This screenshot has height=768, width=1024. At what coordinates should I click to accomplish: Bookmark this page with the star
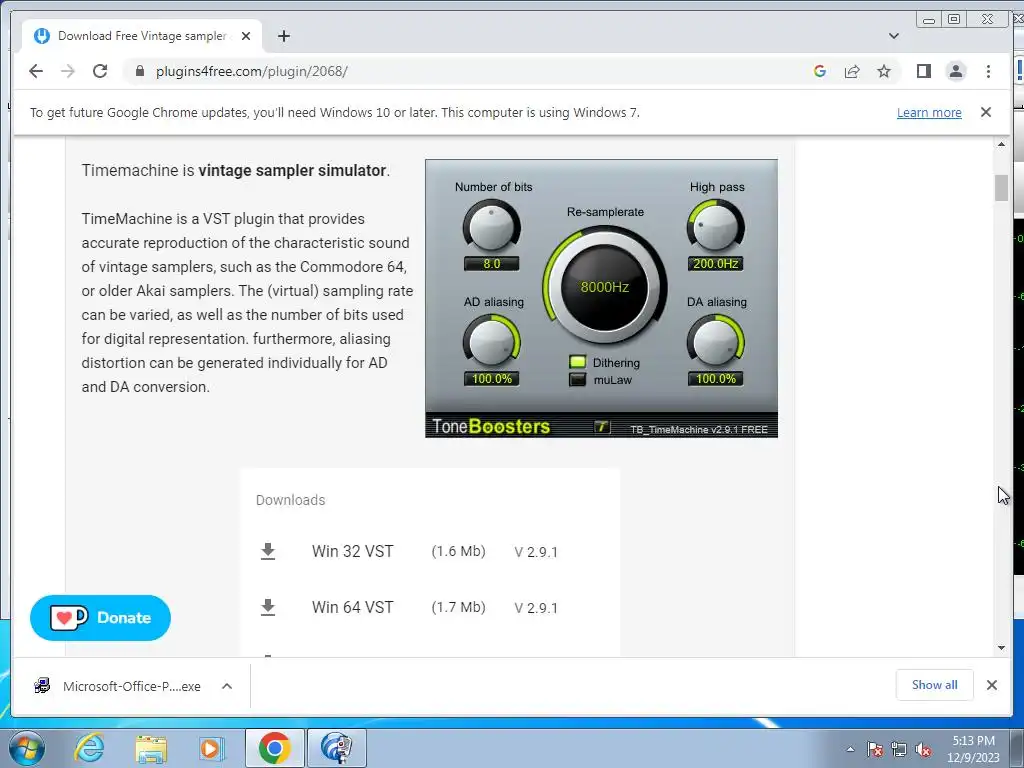point(884,71)
